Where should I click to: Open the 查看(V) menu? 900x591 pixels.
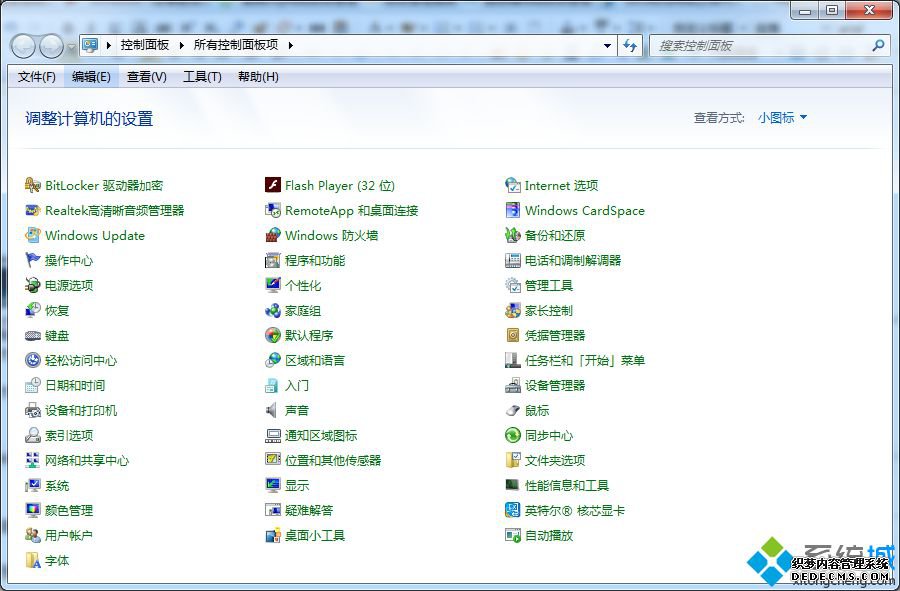pyautogui.click(x=147, y=77)
